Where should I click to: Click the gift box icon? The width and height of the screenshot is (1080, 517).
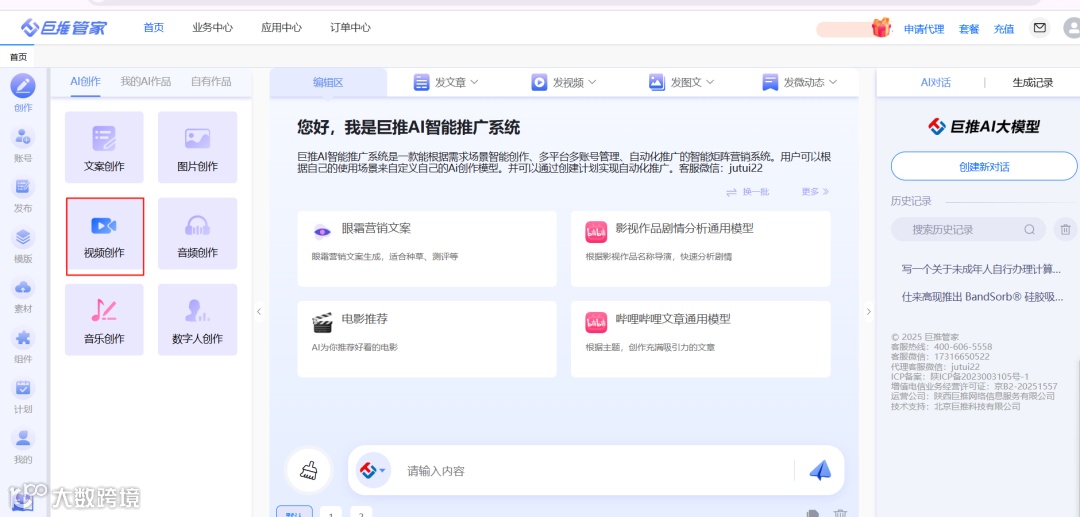tap(881, 28)
